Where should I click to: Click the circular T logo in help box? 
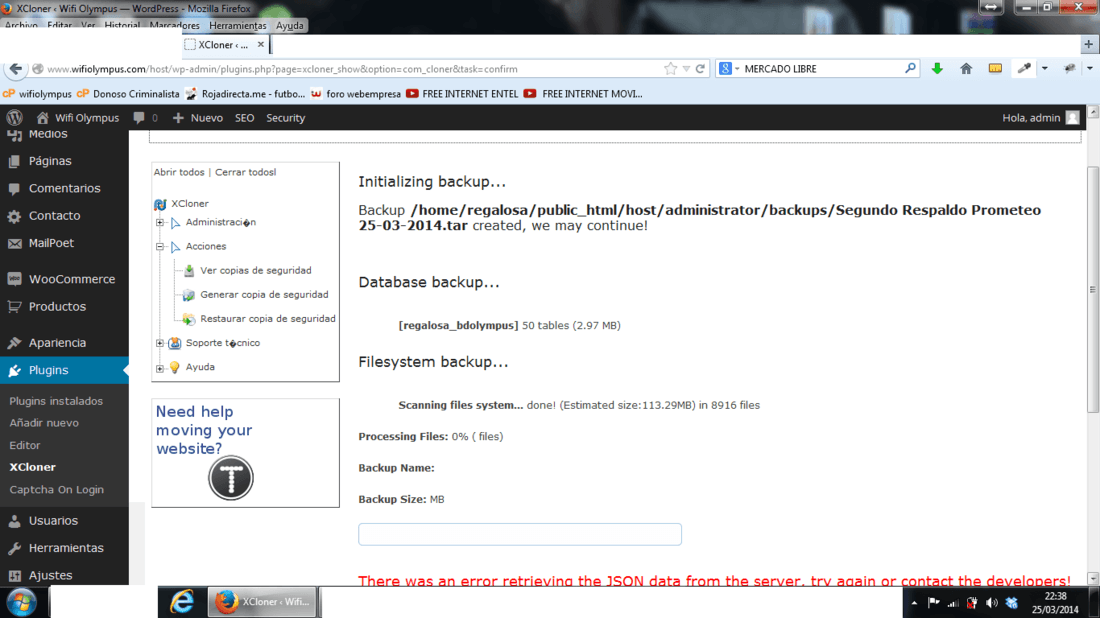(x=231, y=478)
